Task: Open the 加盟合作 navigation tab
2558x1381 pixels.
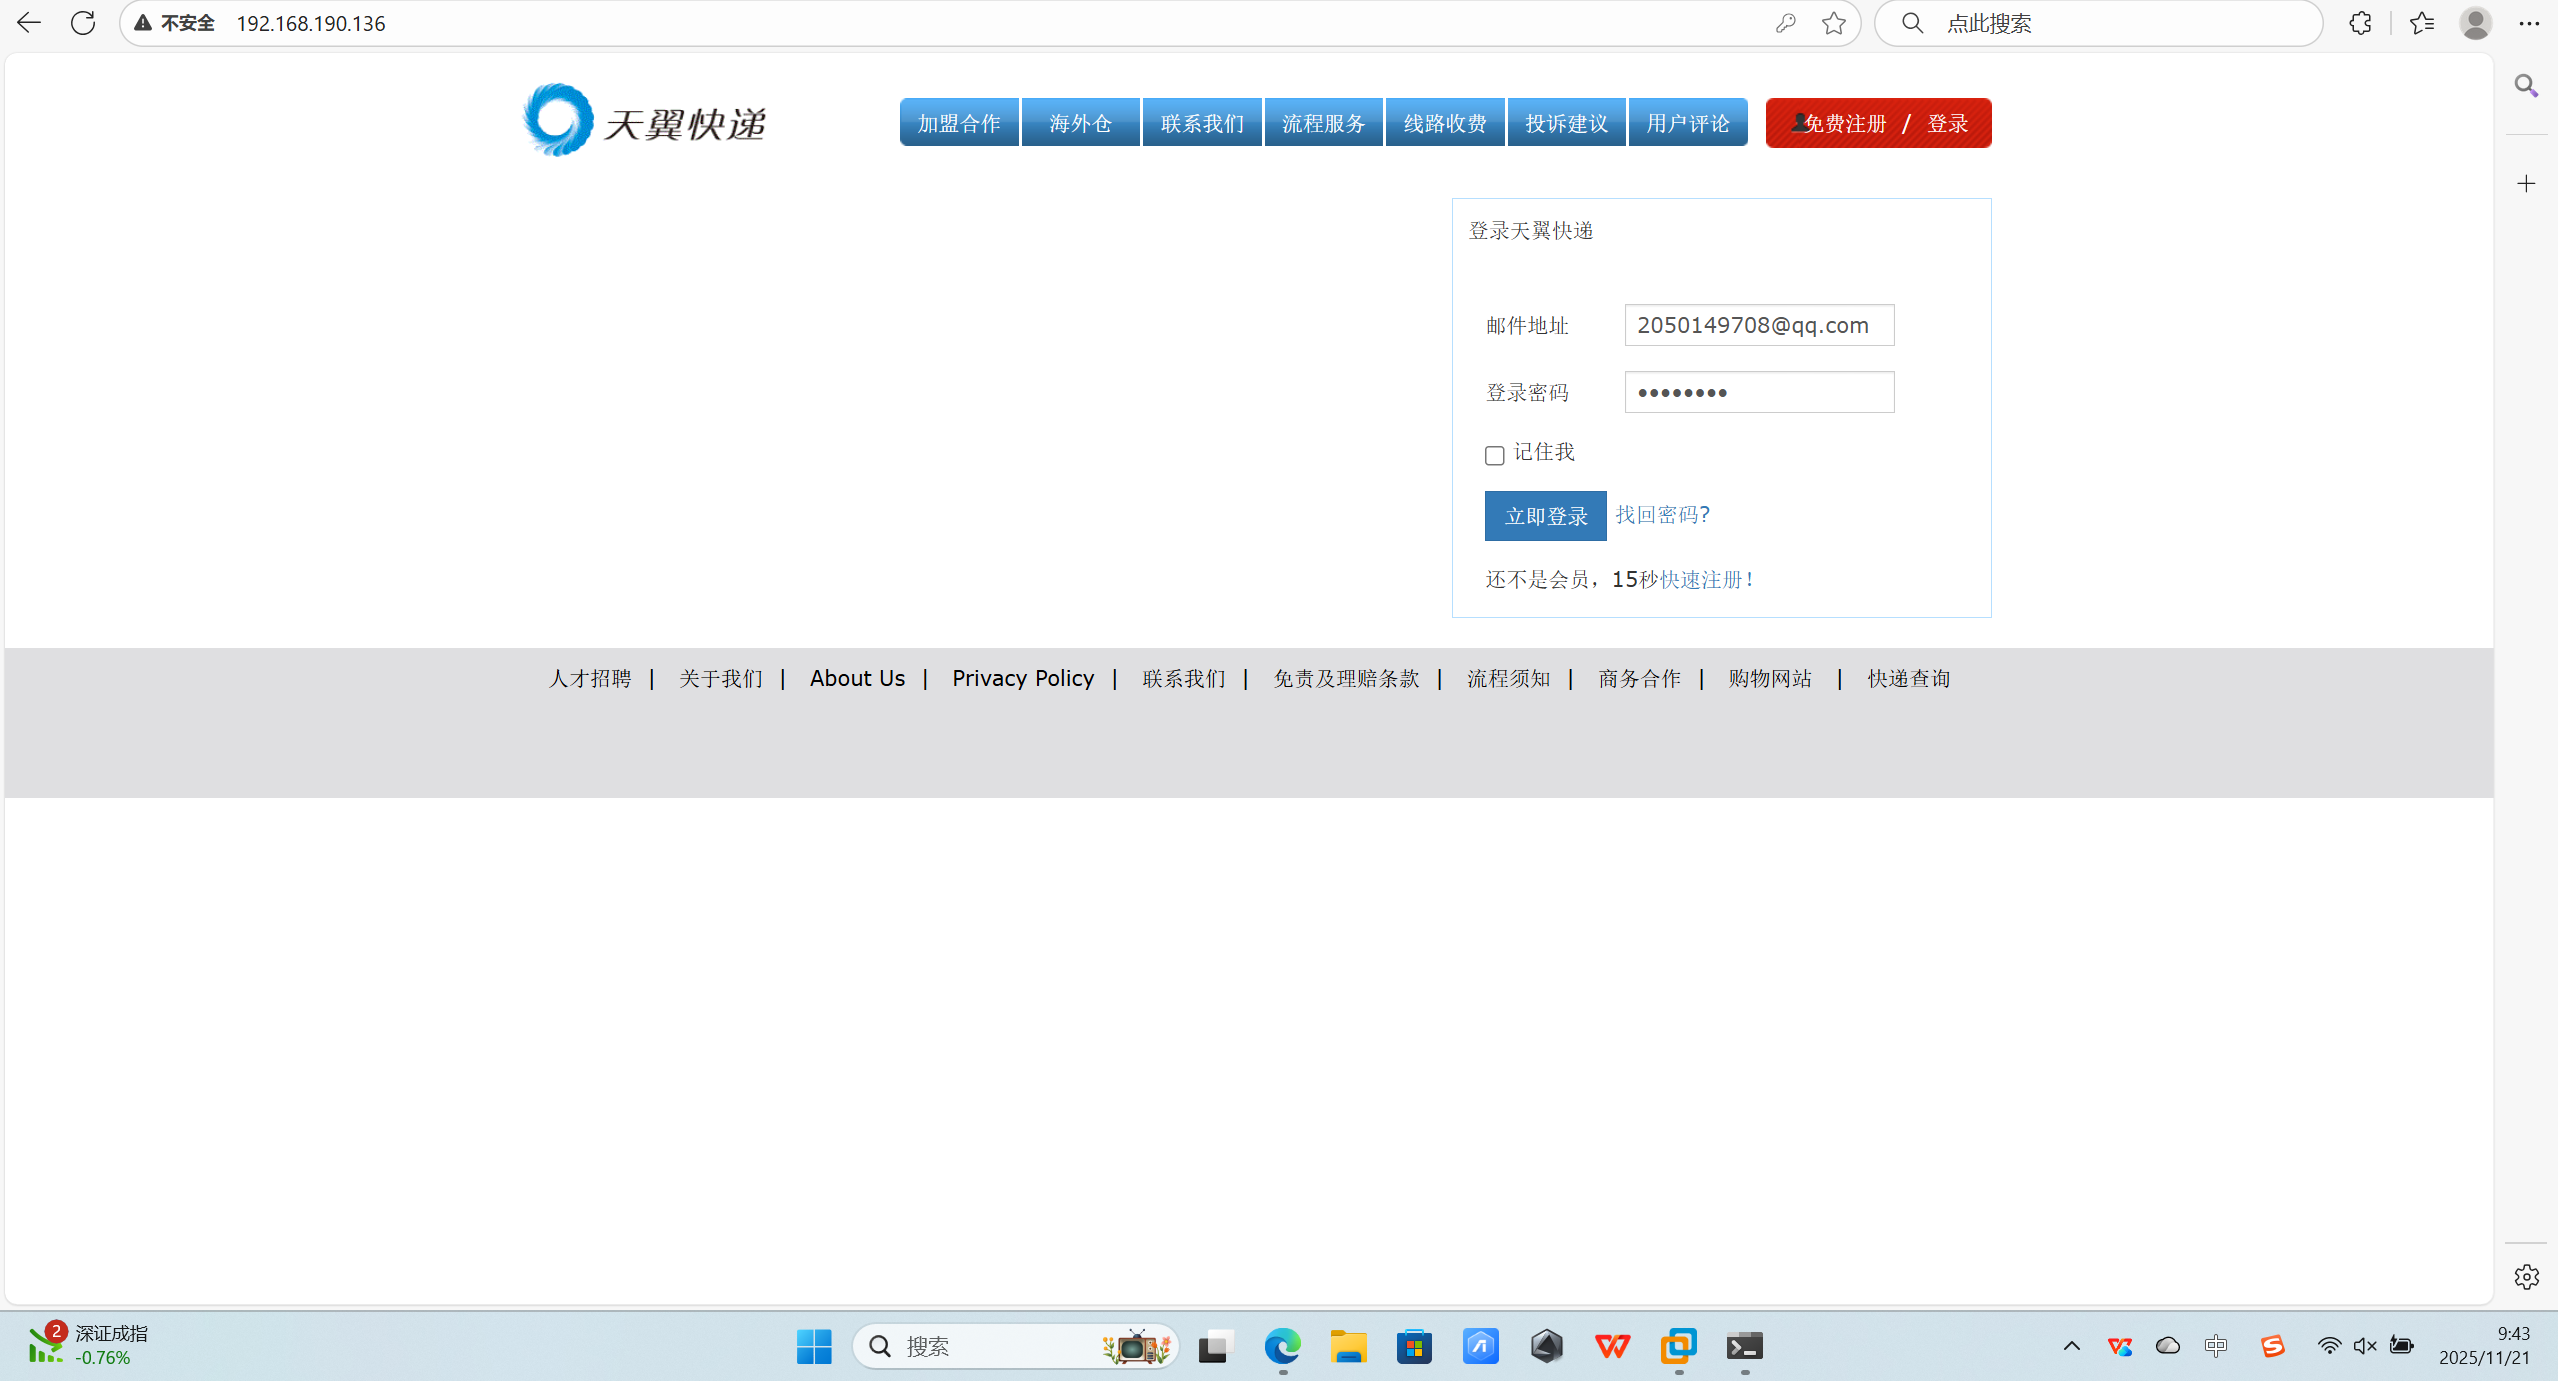Action: click(958, 123)
